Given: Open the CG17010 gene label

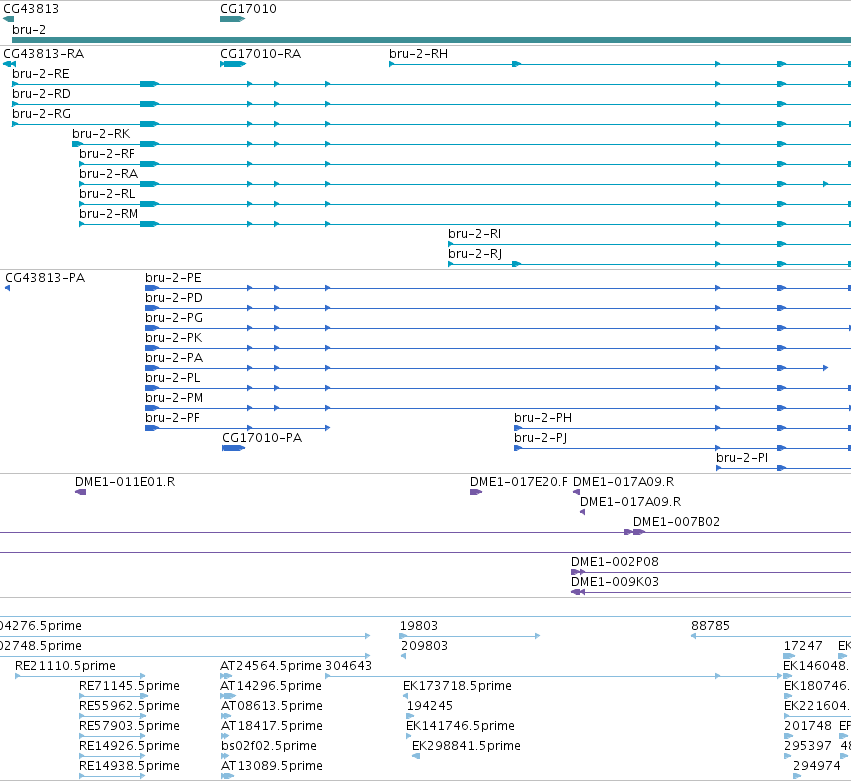Looking at the screenshot, I should coord(248,9).
